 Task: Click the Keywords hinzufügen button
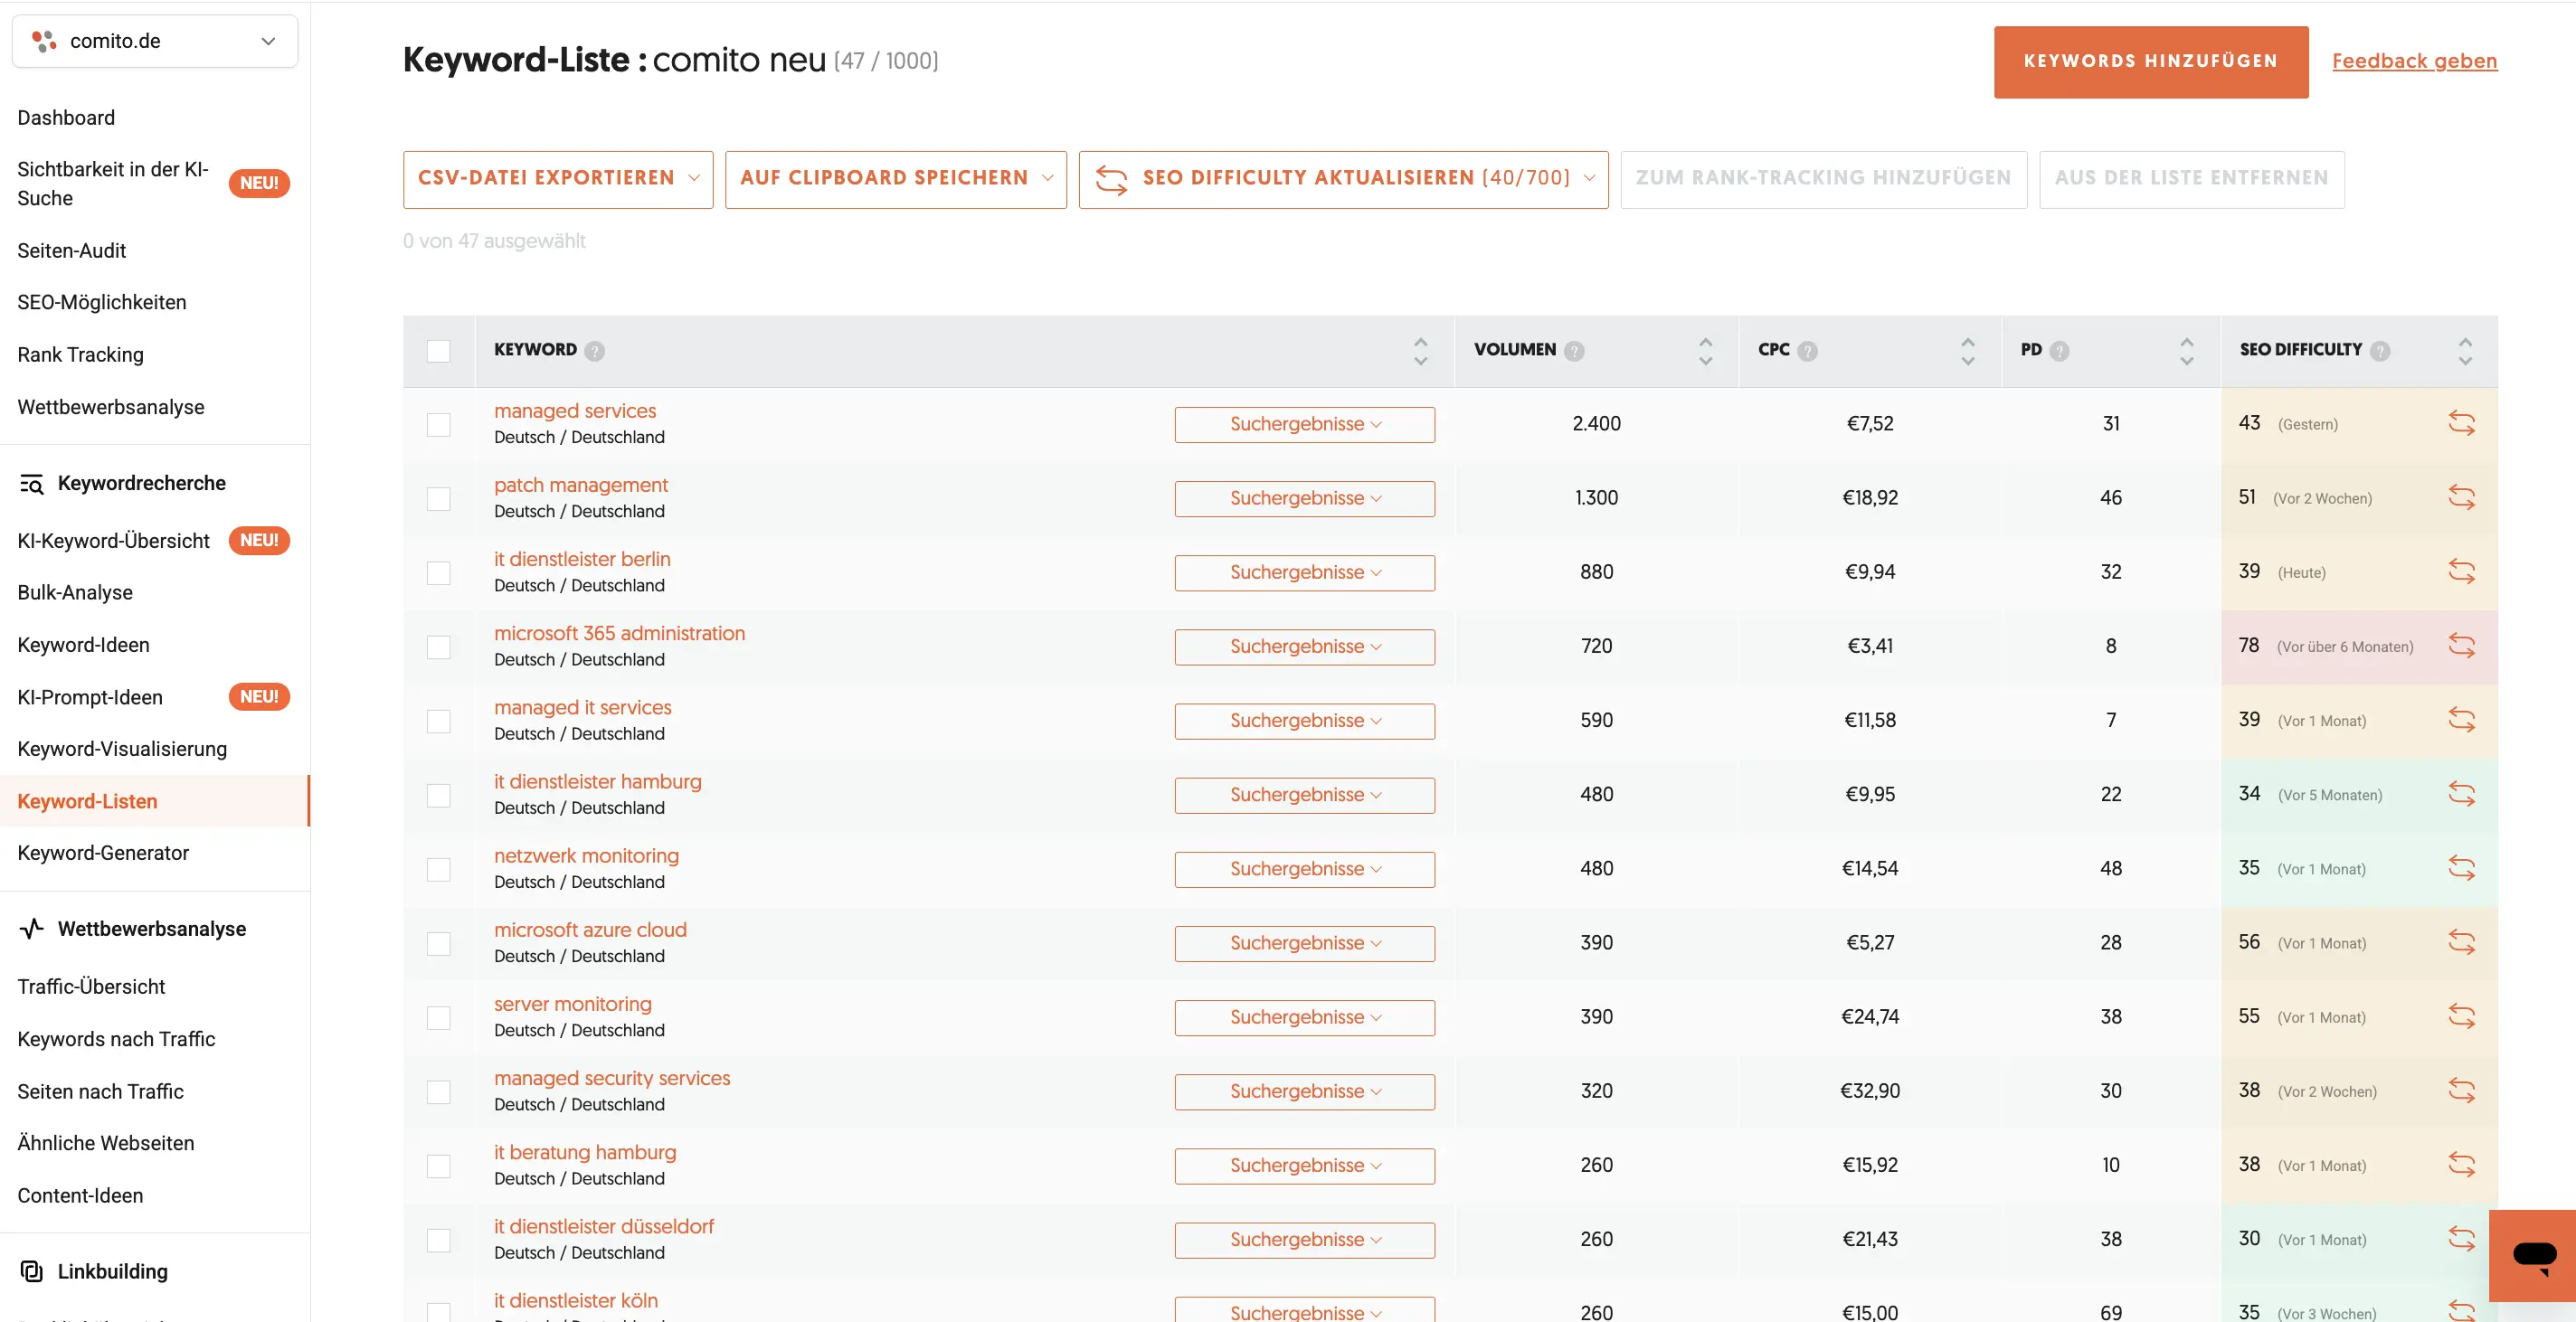point(2150,61)
